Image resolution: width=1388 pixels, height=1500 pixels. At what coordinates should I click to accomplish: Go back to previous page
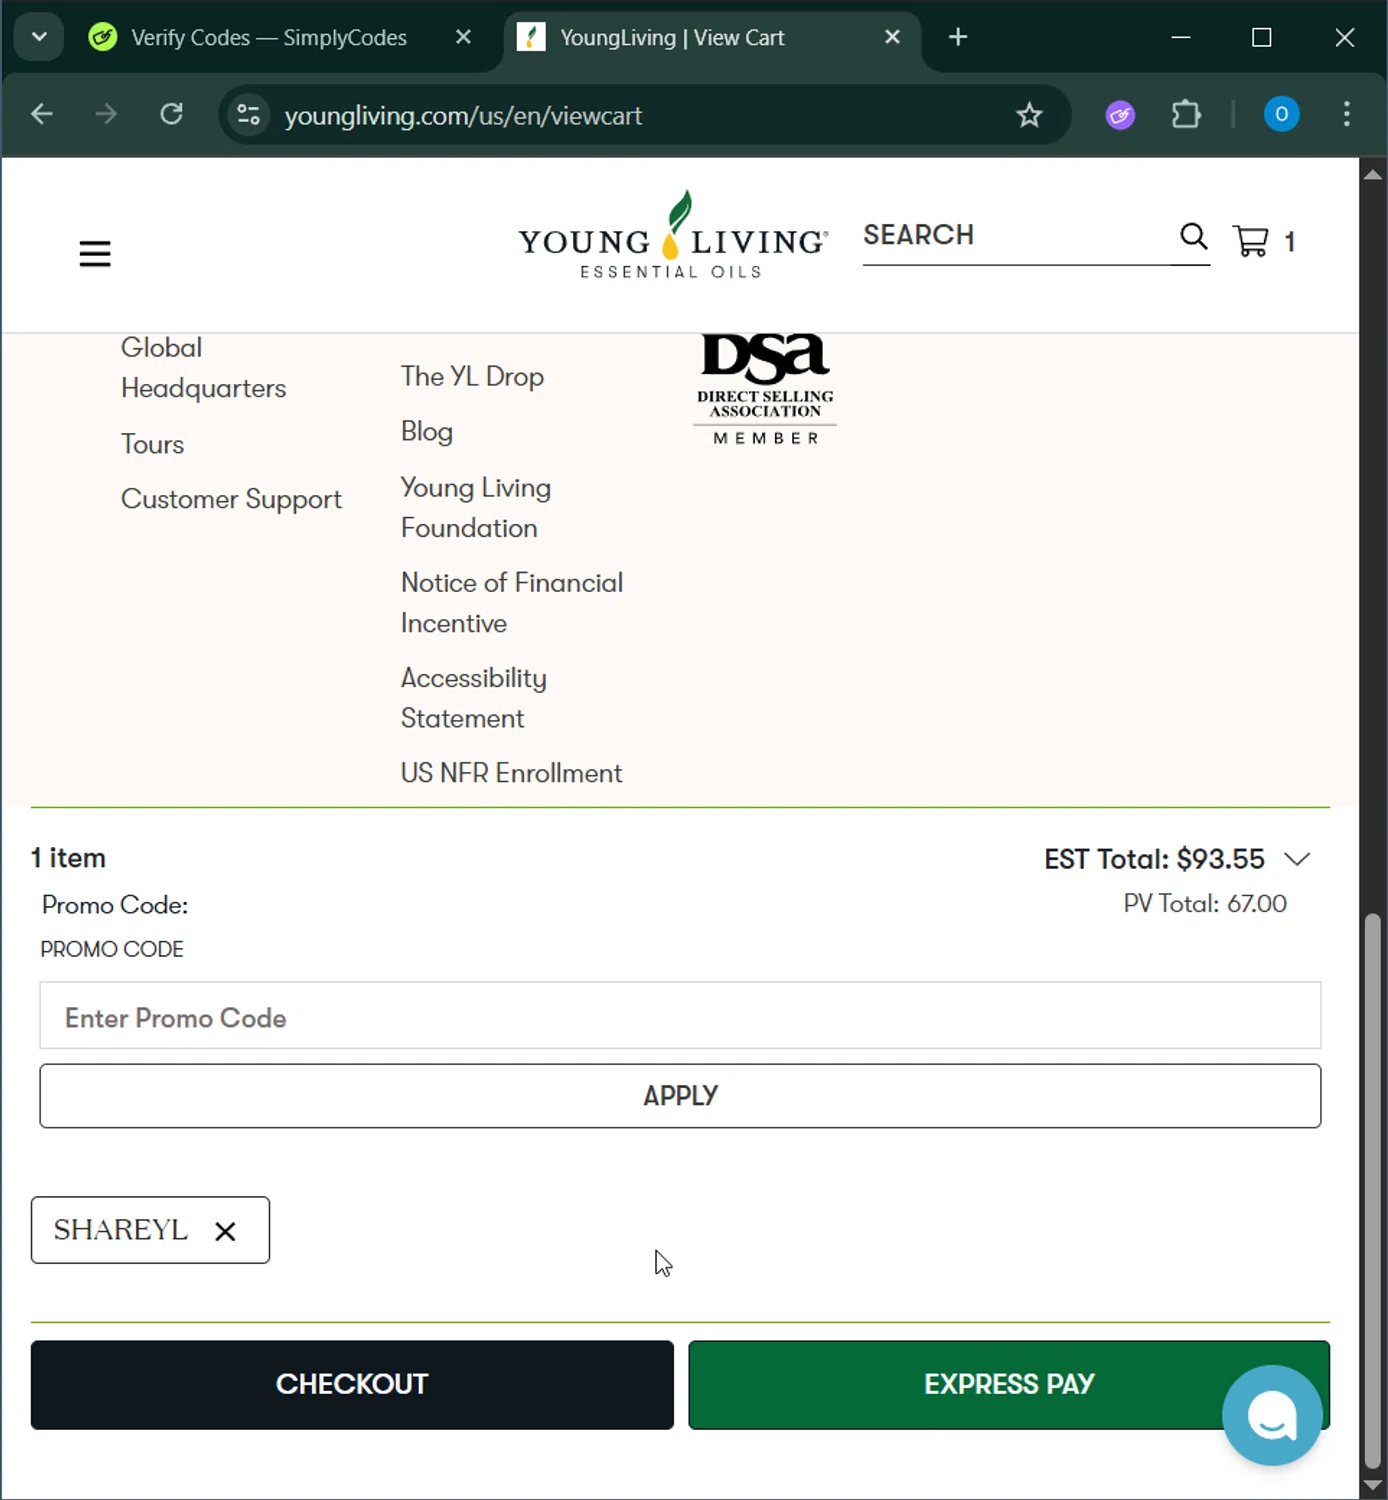point(42,115)
